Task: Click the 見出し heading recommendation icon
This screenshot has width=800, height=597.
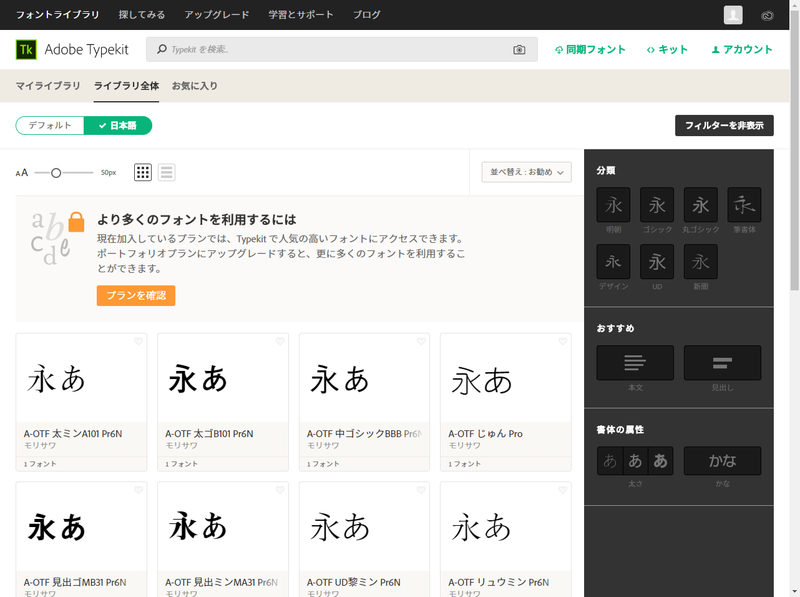Action: point(722,362)
